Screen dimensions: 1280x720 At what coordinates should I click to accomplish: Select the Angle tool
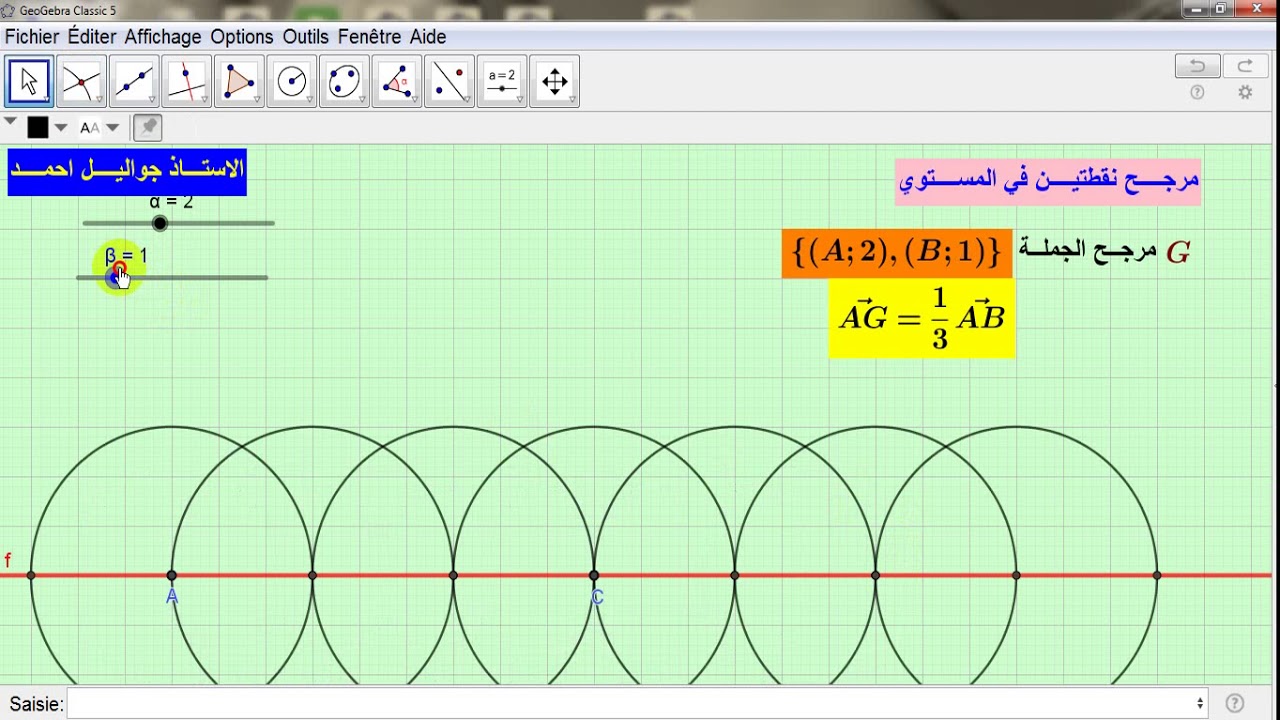tap(396, 81)
